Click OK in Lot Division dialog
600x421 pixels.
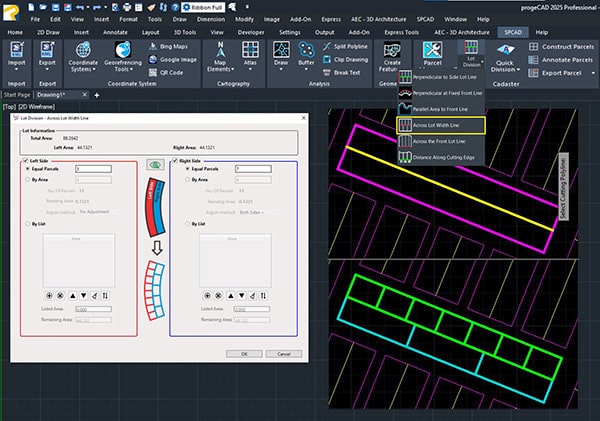[x=244, y=354]
